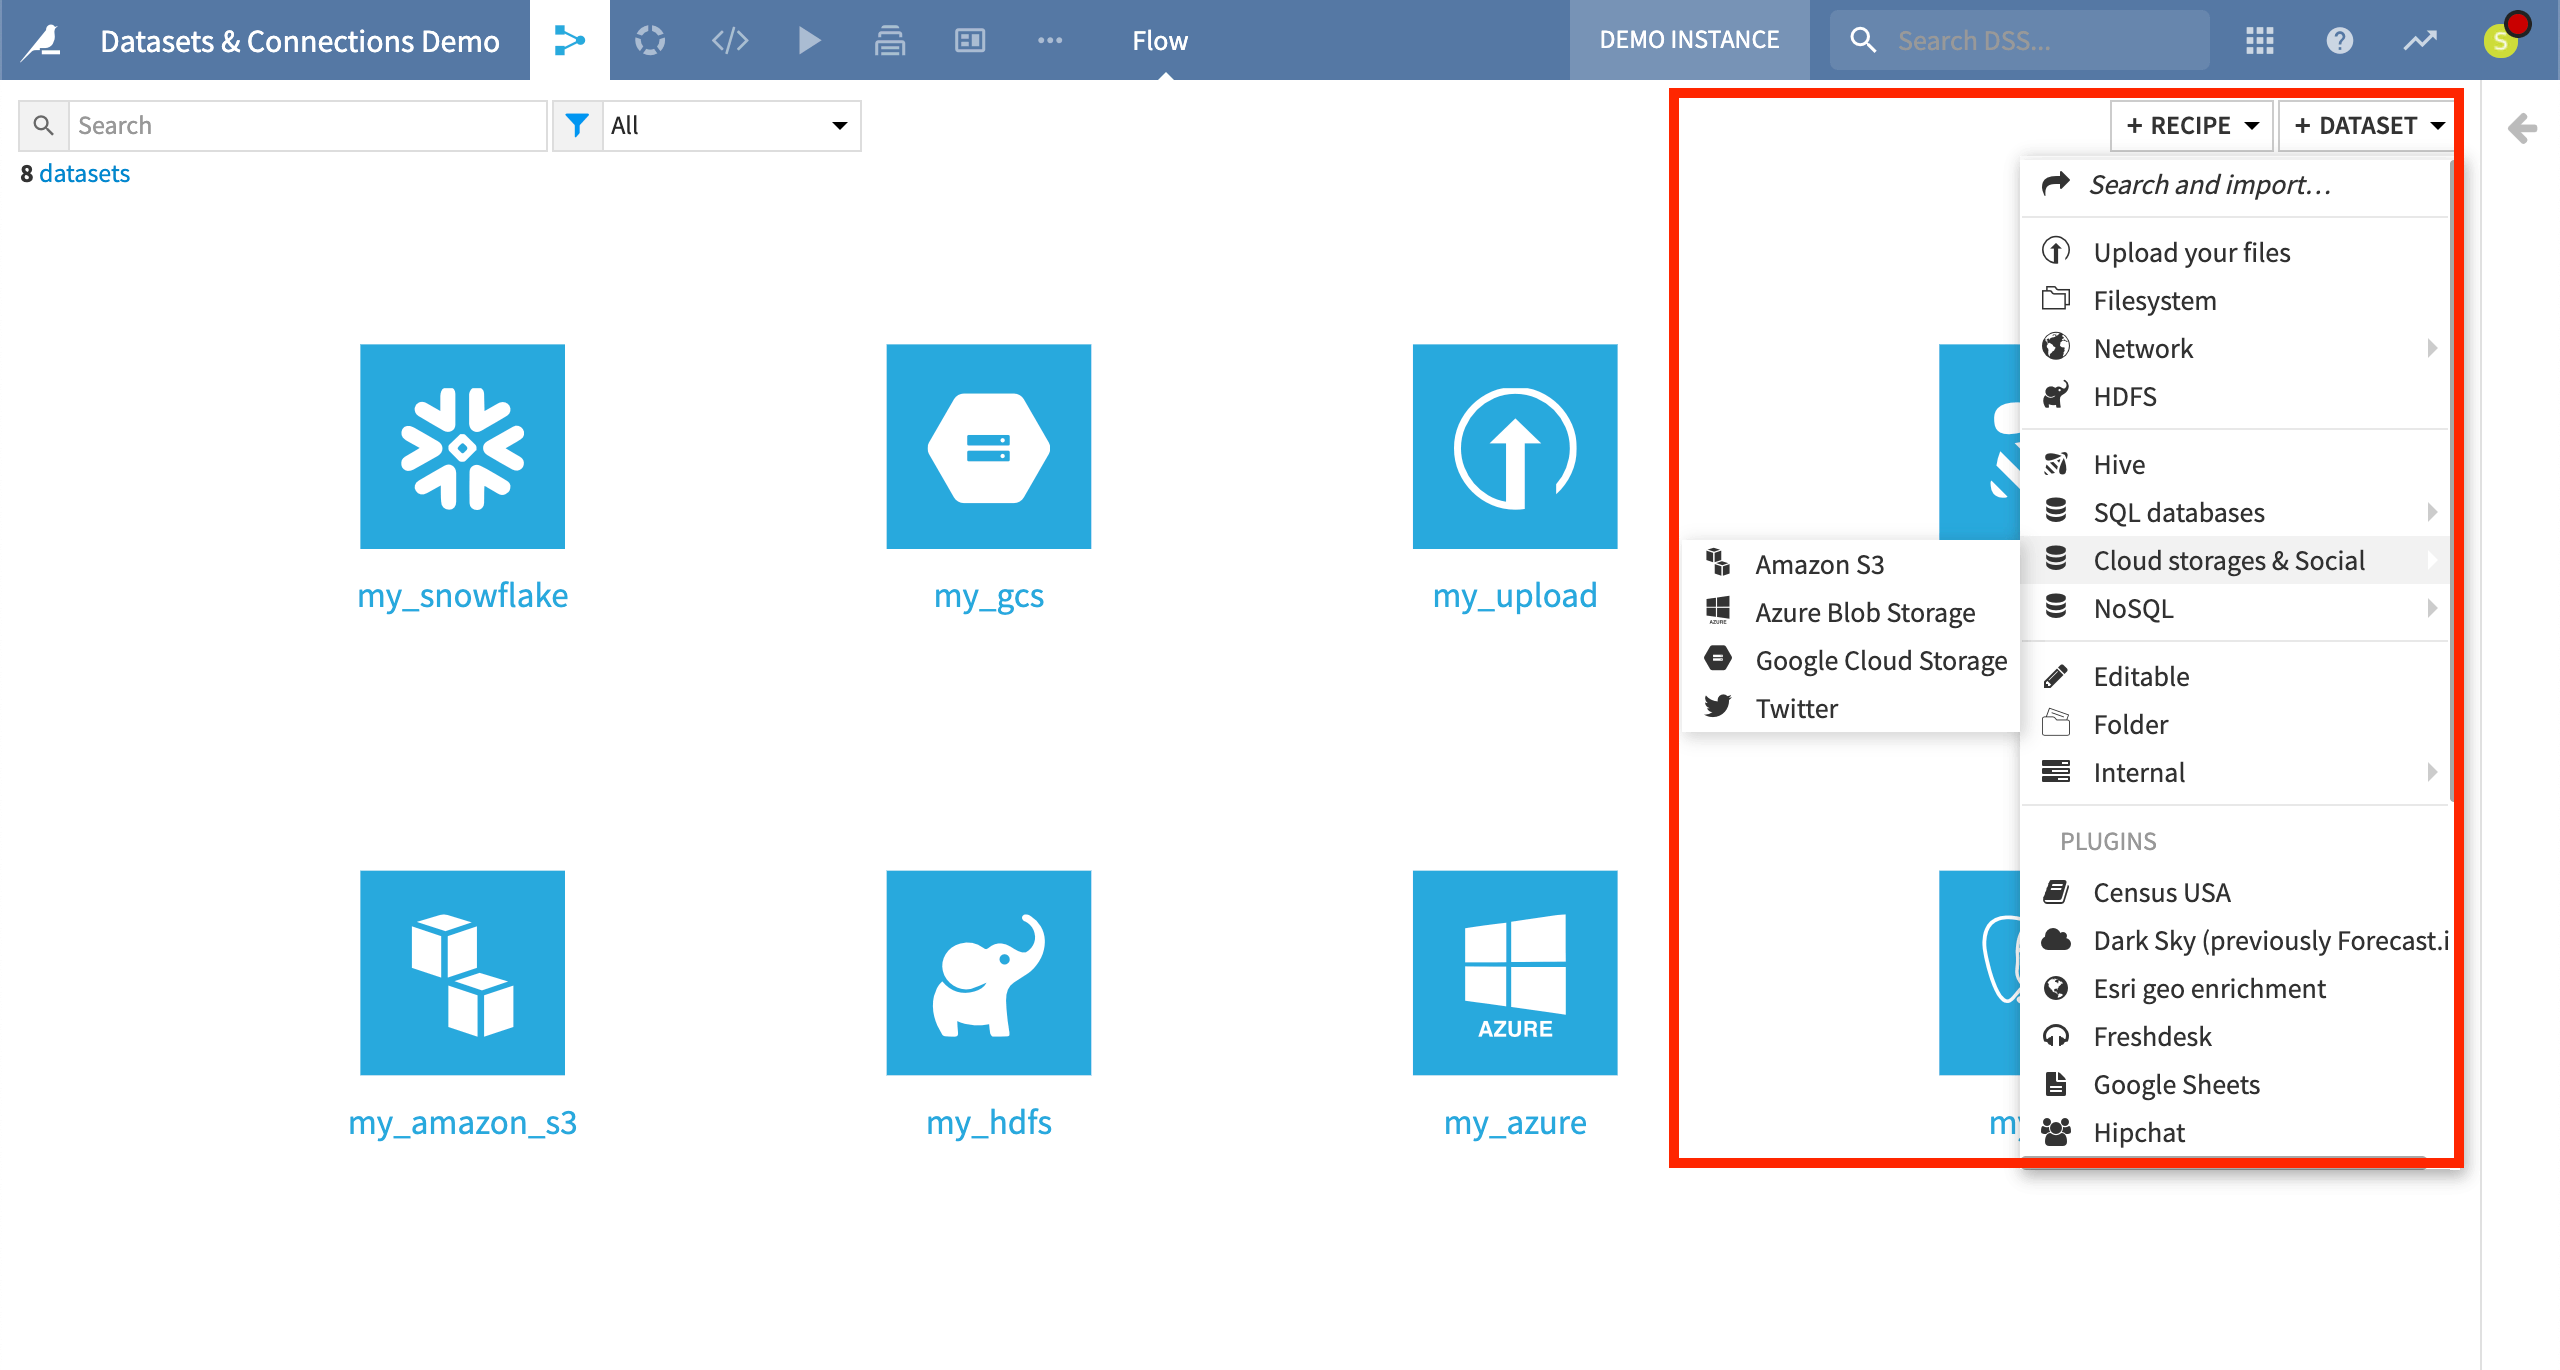The width and height of the screenshot is (2560, 1370).
Task: Choose Google Cloud Storage option
Action: pos(1880,661)
